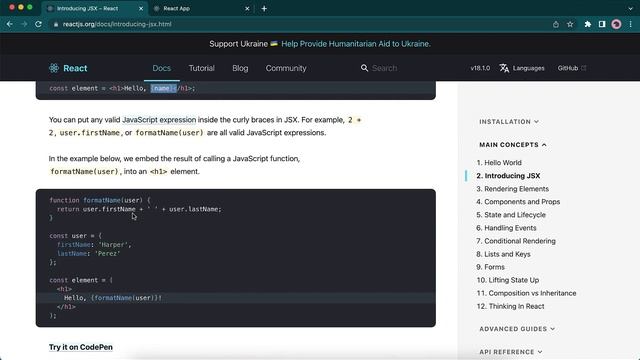Viewport: 640px width, 360px height.
Task: Click 'Perez' string in the code block
Action: (107, 253)
